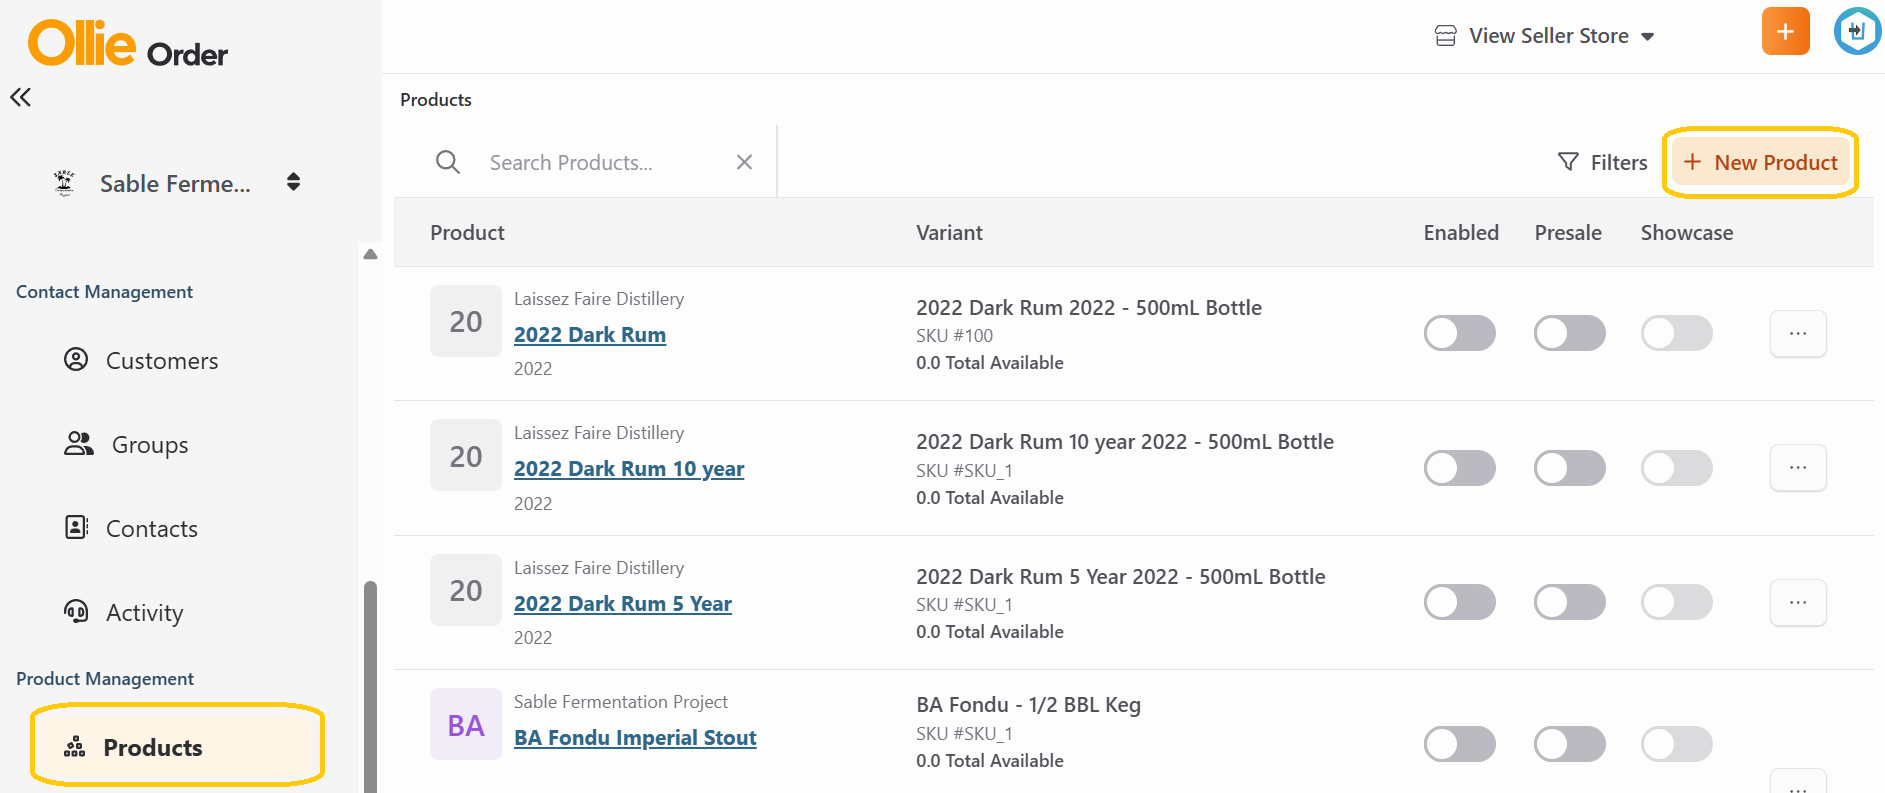This screenshot has width=1885, height=793.
Task: Select Products in the sidebar
Action: tap(177, 746)
